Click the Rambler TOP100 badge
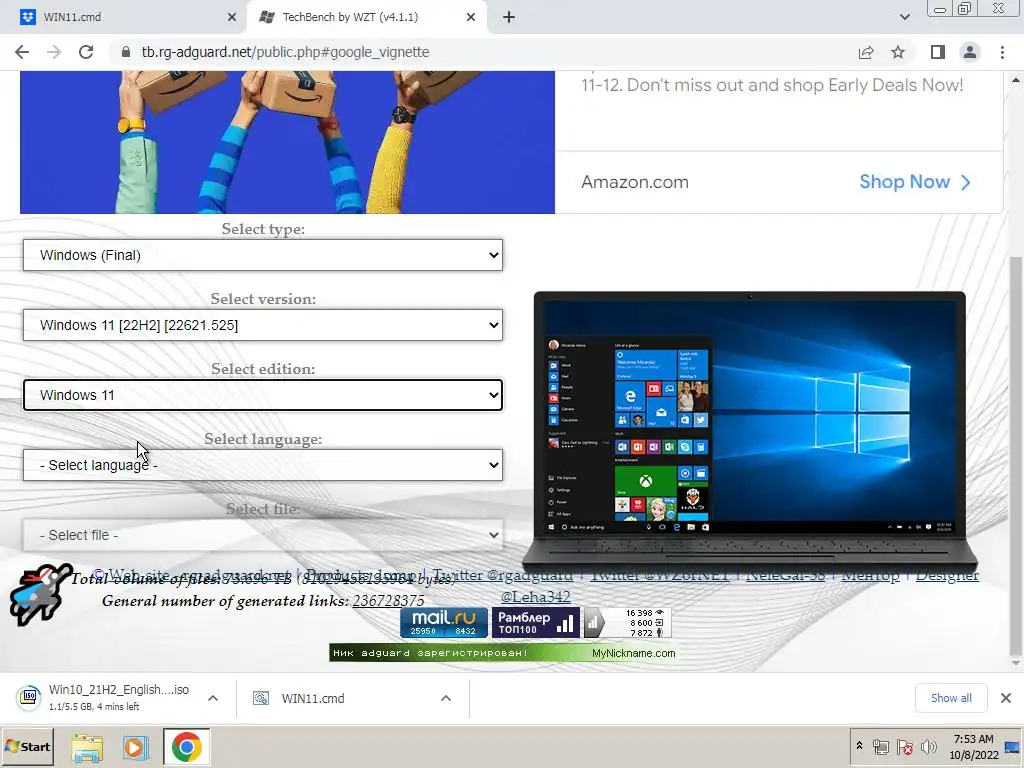Image resolution: width=1024 pixels, height=768 pixels. (534, 622)
